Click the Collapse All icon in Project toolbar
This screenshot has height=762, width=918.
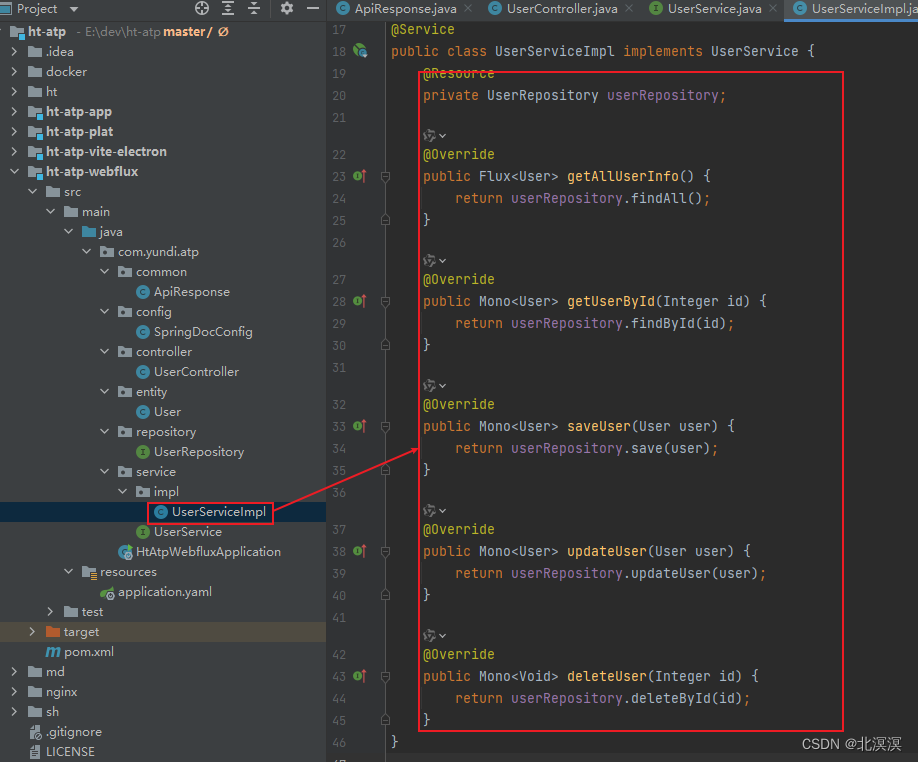[253, 9]
